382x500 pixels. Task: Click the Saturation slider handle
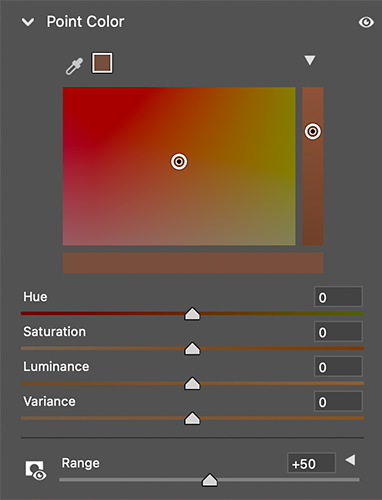[192, 349]
